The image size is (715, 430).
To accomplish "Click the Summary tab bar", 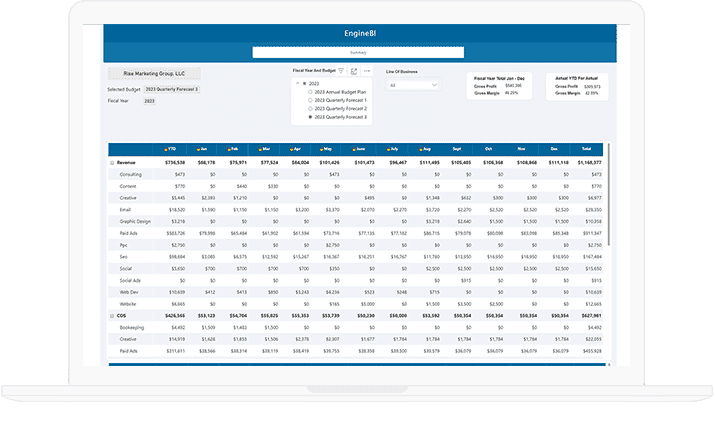I will pyautogui.click(x=357, y=52).
